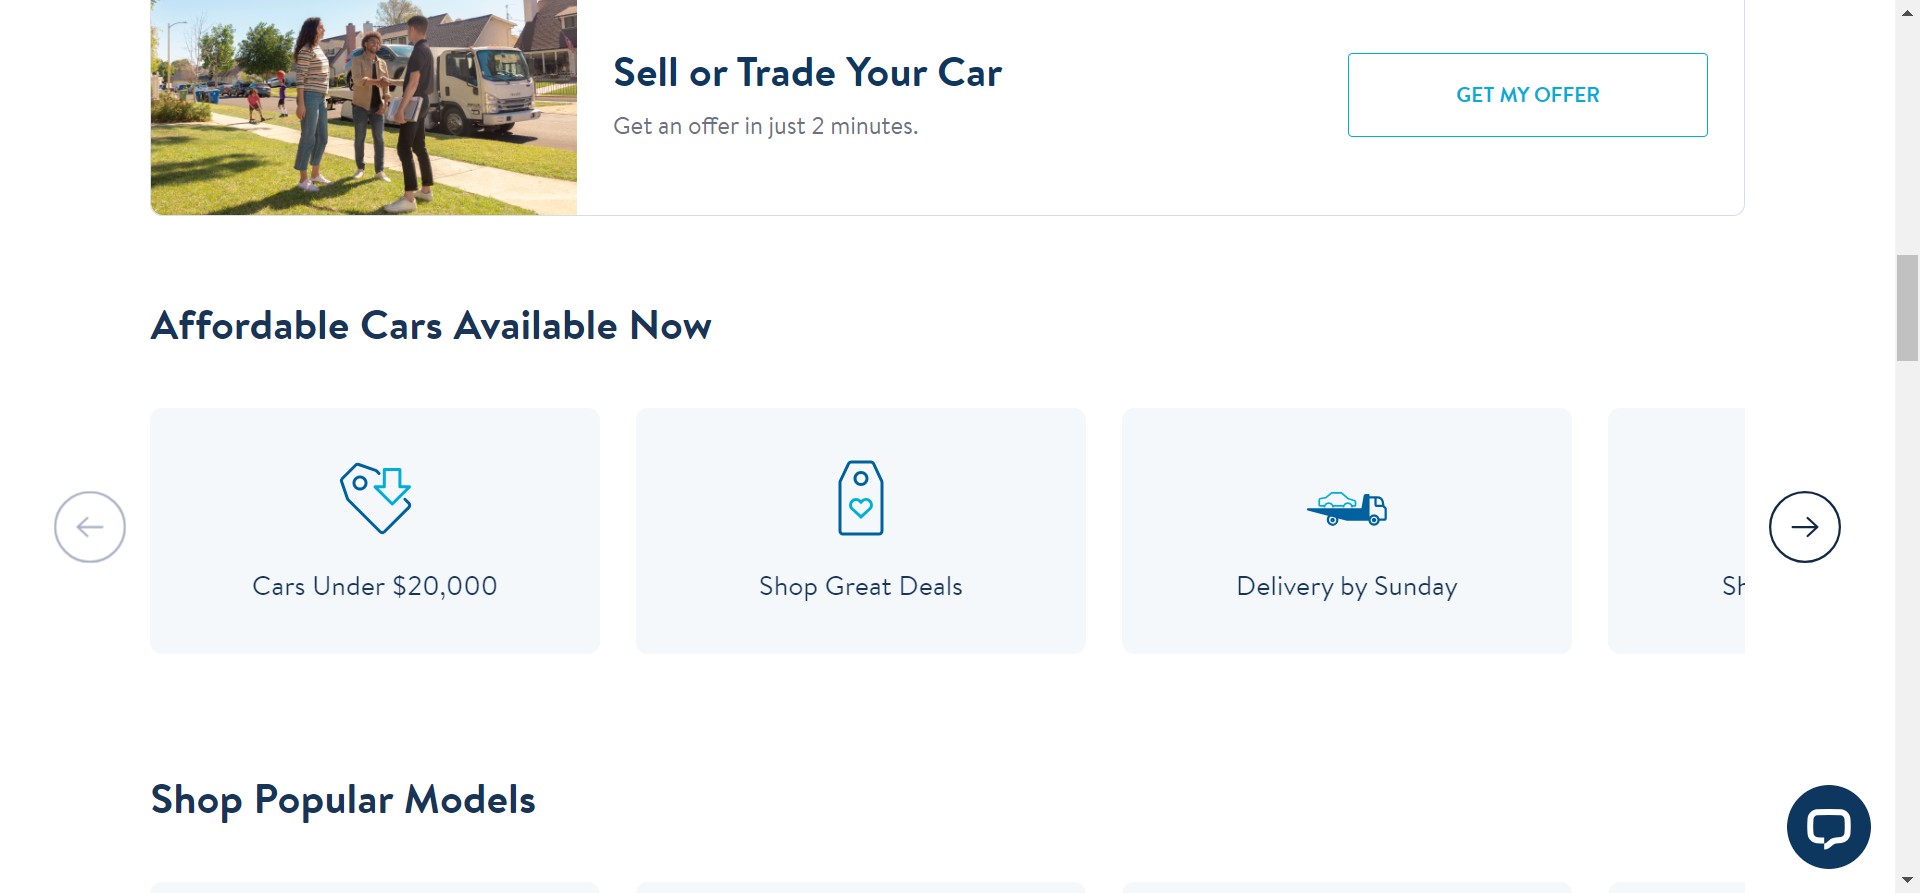Click the Affordable Cars Available Now heading
Screen dimensions: 1920x893
[x=431, y=326]
